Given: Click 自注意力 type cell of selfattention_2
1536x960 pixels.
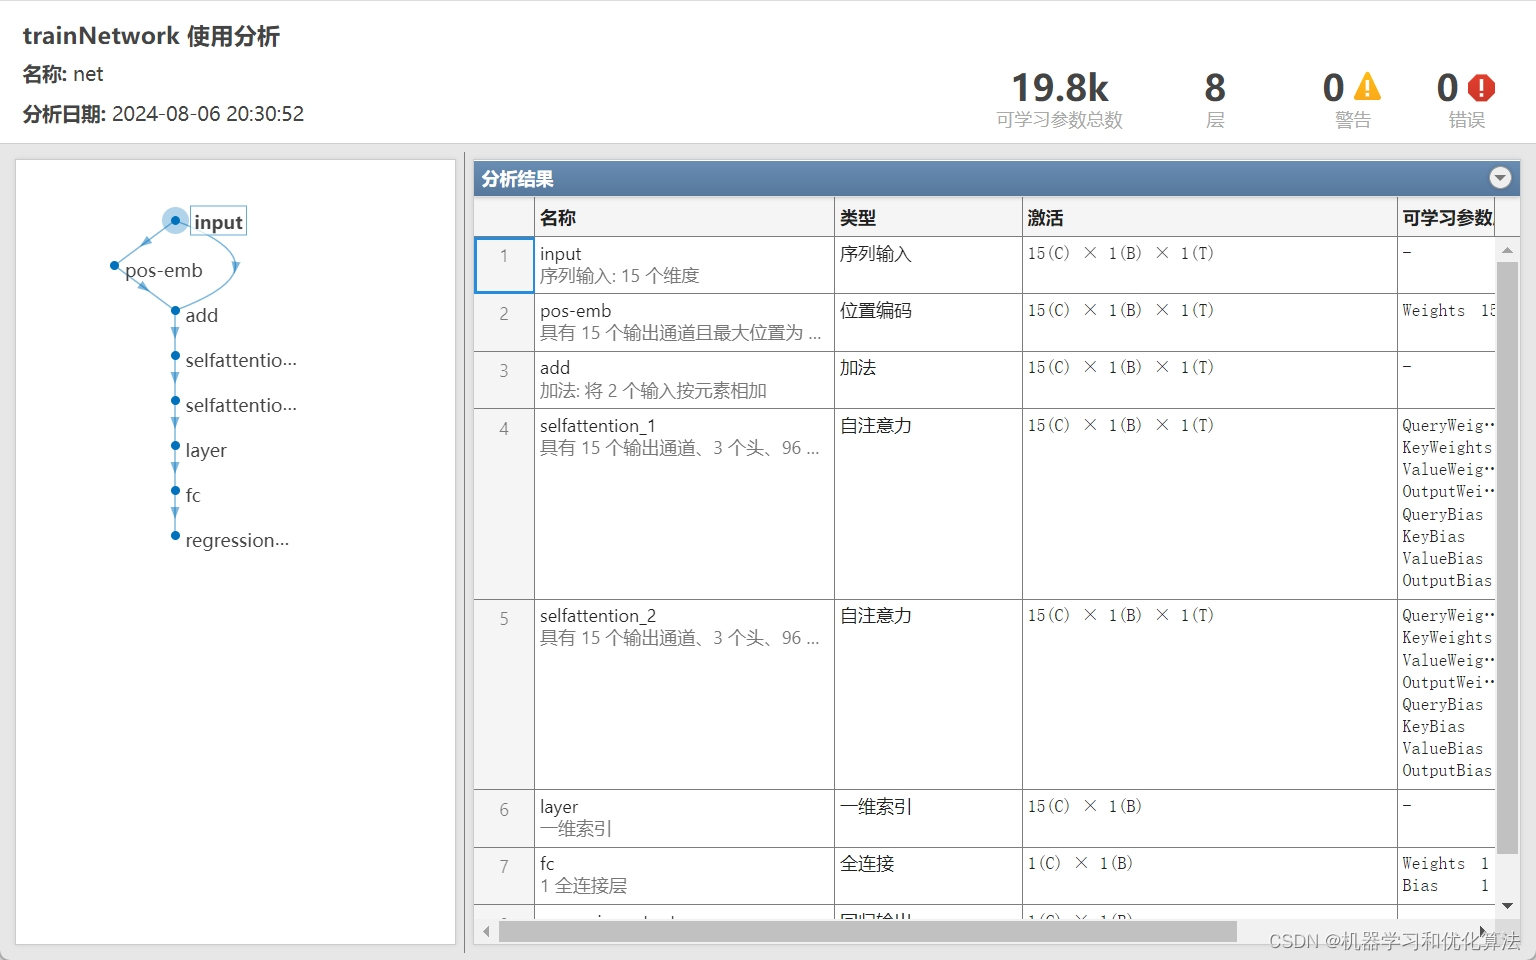Looking at the screenshot, I should tap(928, 695).
